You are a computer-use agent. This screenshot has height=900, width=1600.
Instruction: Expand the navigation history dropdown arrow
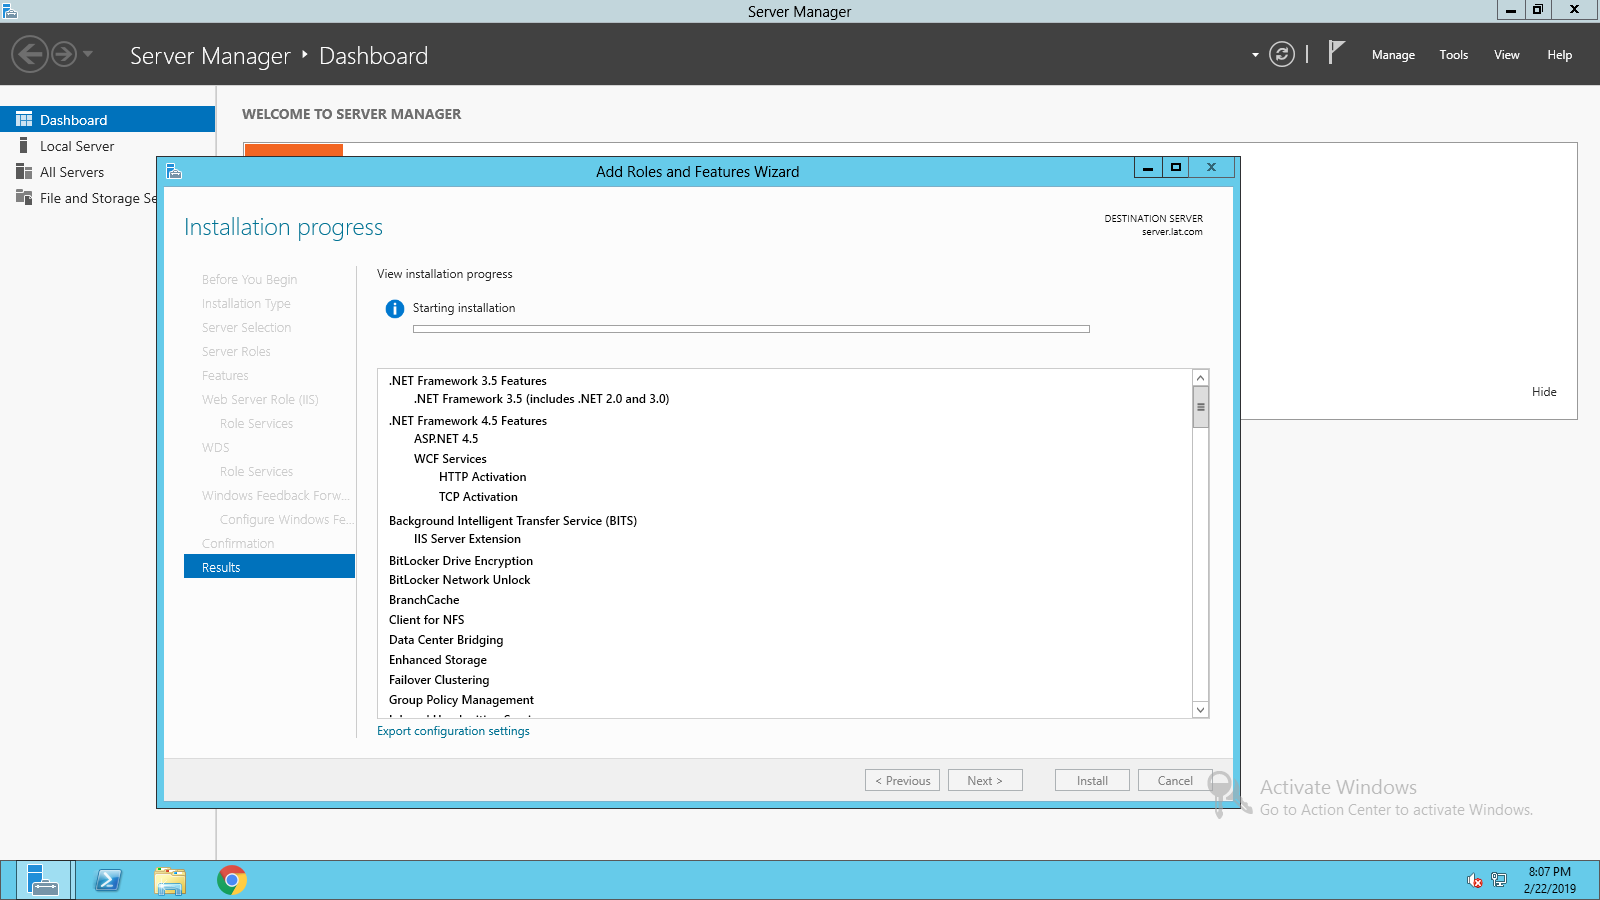(x=88, y=54)
